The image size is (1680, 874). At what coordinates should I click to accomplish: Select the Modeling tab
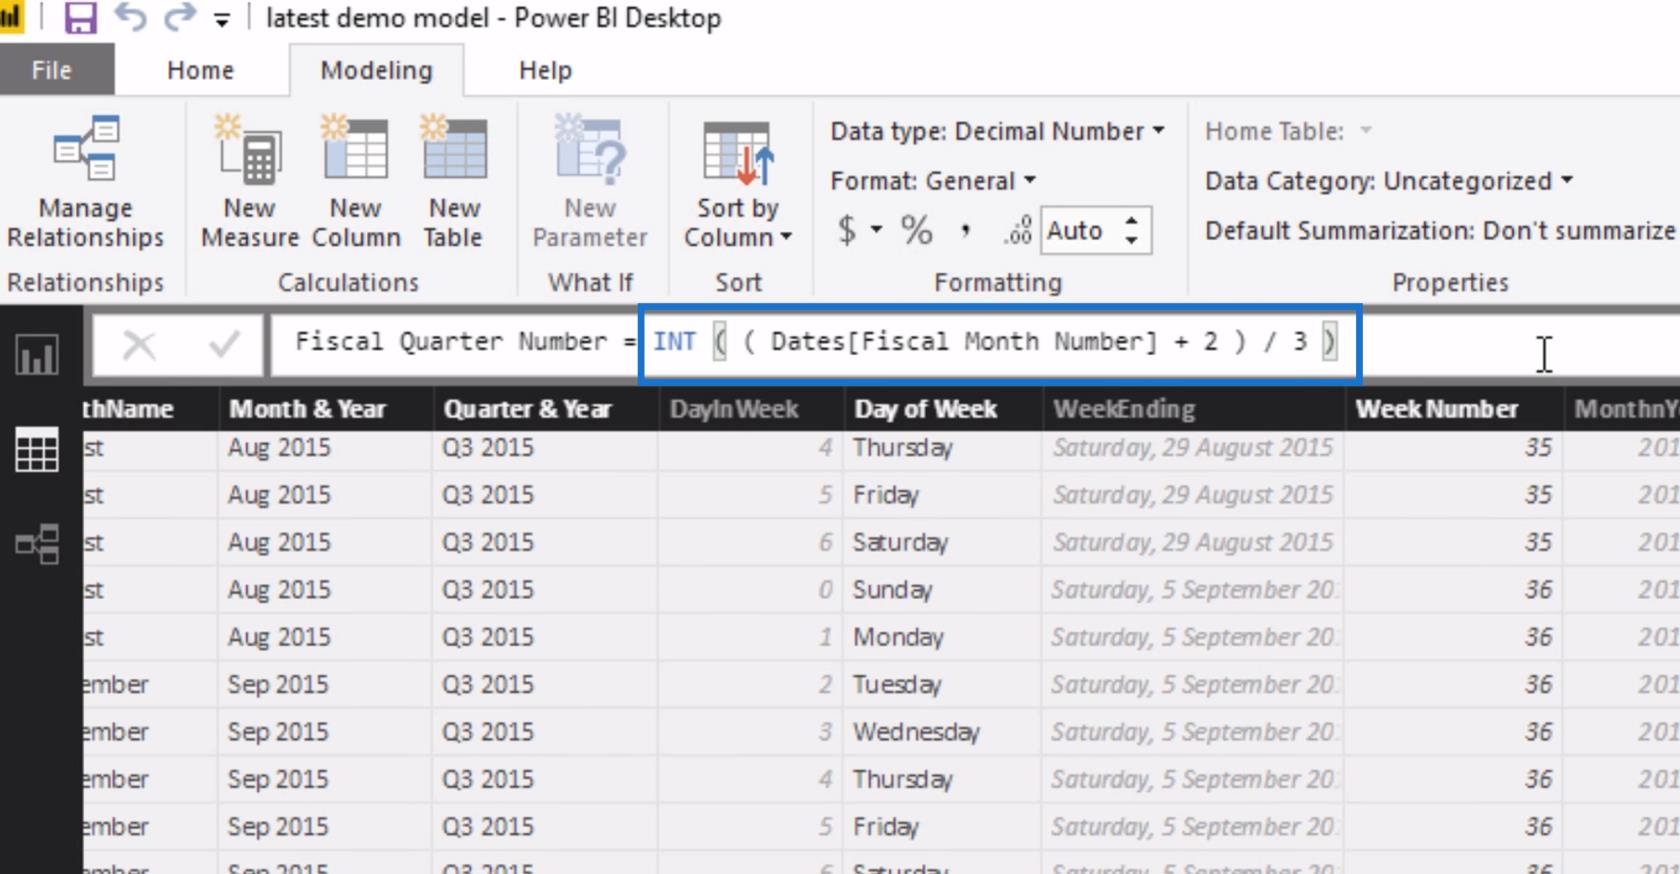pyautogui.click(x=376, y=71)
